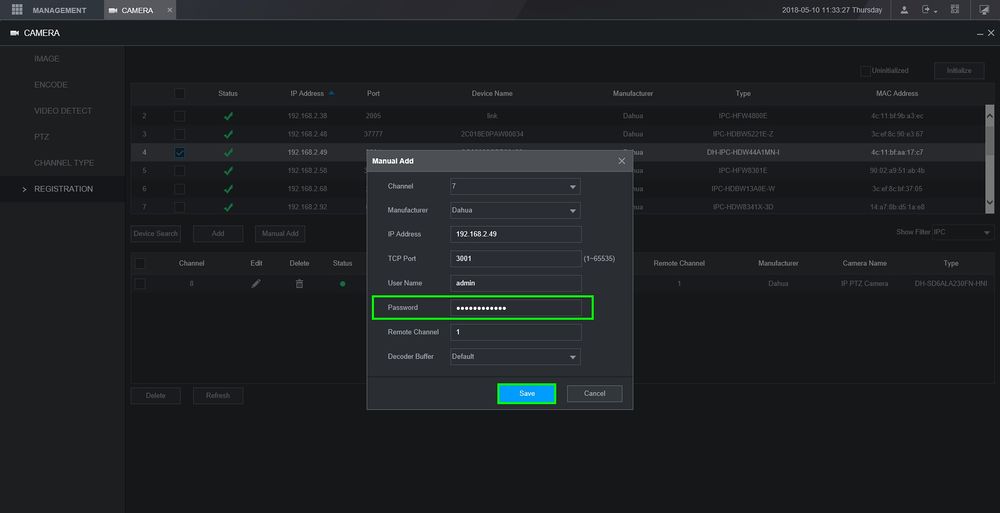Toggle checkbox for device 192.168.2.49
Screen dimensions: 1000x513
(180, 152)
